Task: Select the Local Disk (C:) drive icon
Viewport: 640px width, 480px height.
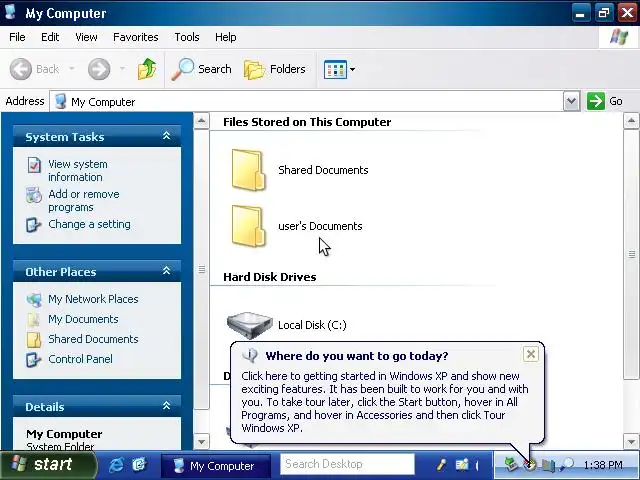Action: click(249, 325)
